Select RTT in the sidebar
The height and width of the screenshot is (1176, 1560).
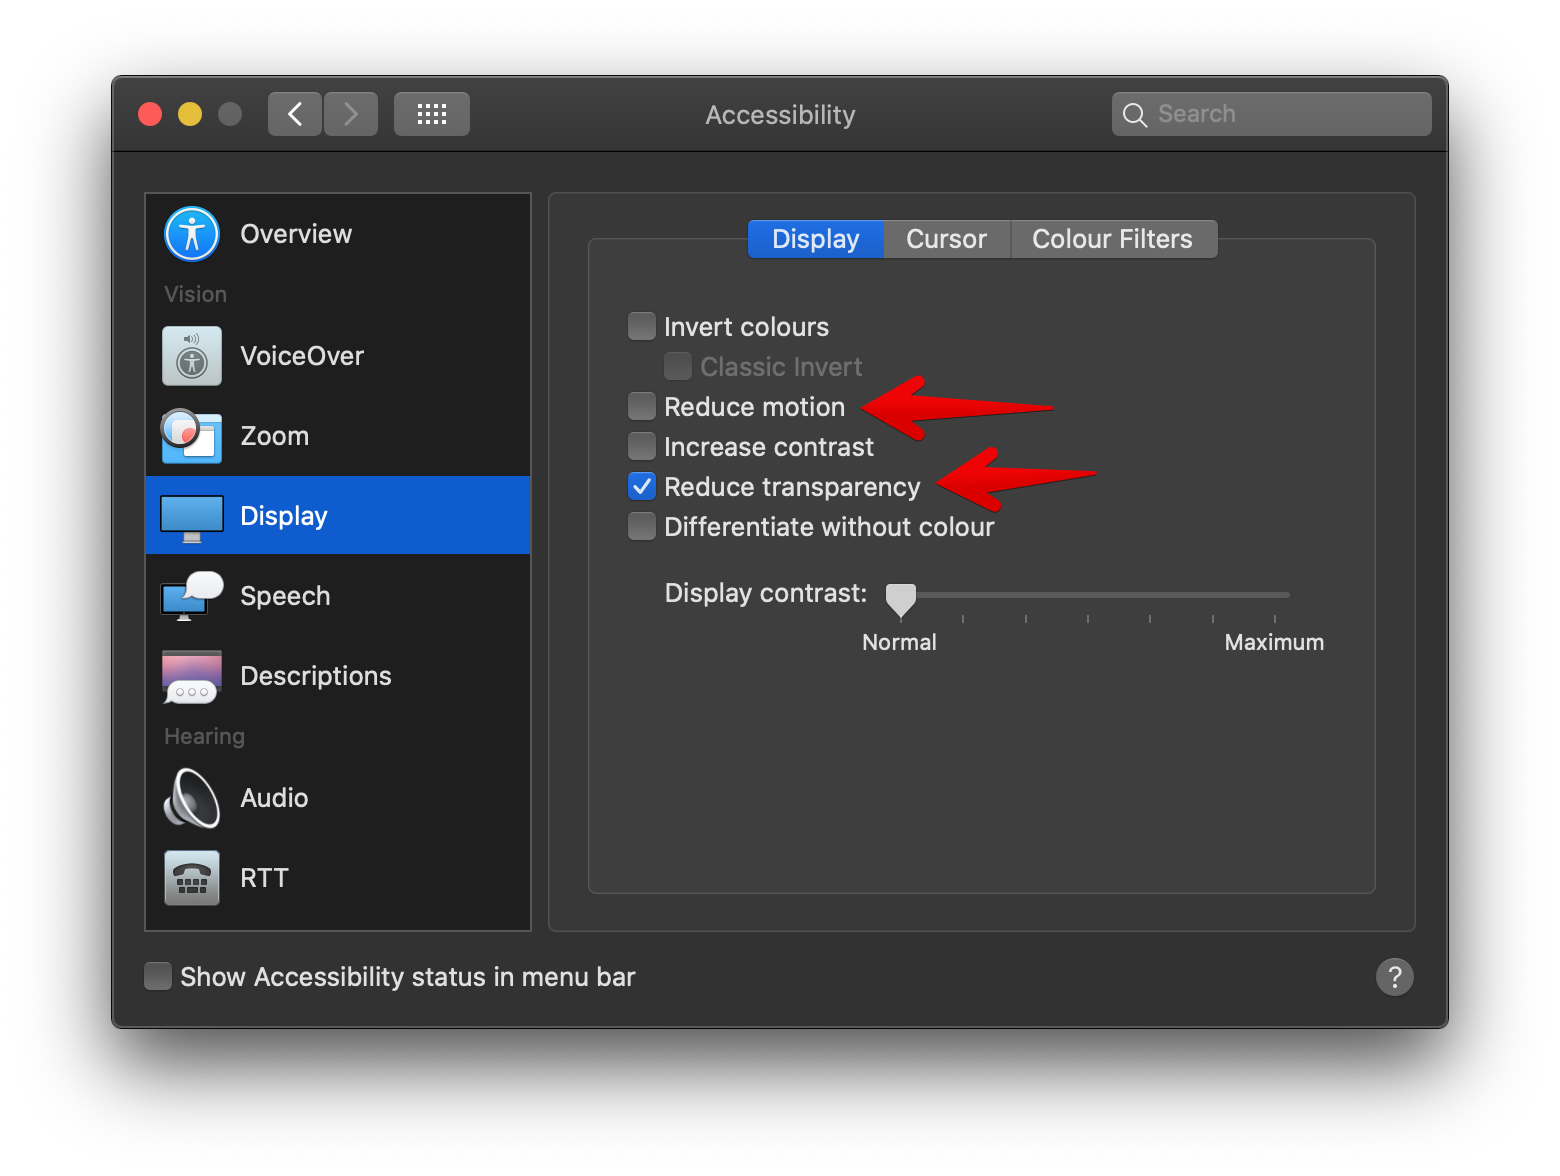click(264, 877)
